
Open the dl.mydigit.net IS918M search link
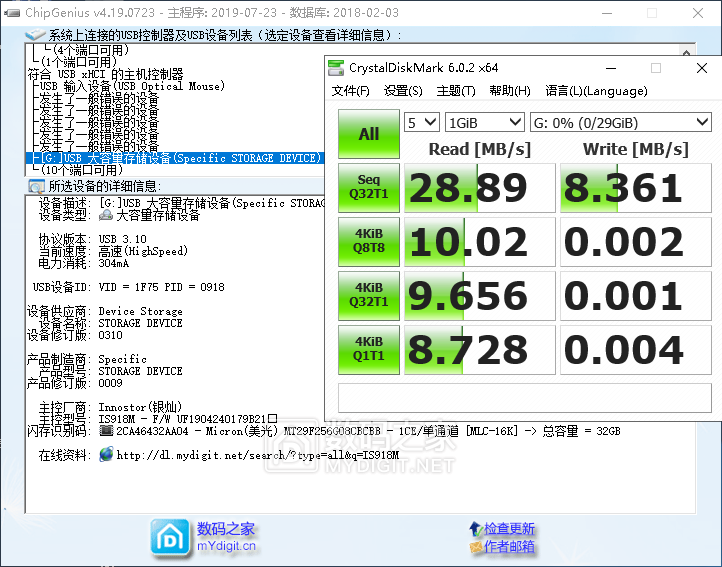click(258, 455)
